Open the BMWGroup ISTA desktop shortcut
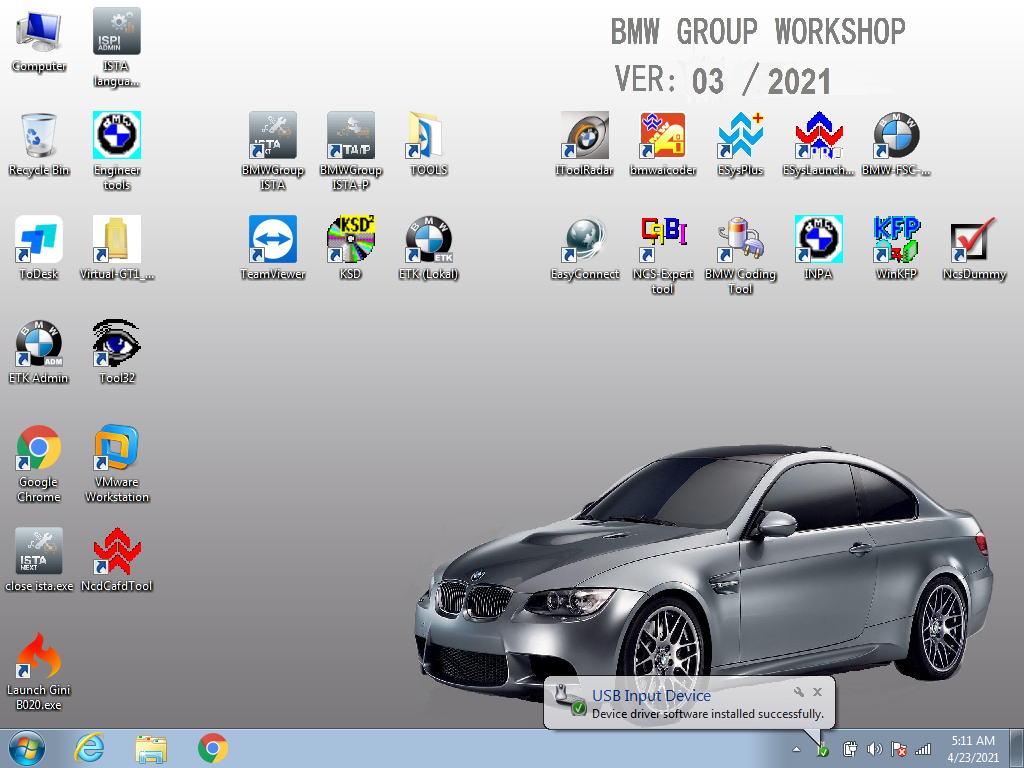This screenshot has height=768, width=1024. coord(273,136)
